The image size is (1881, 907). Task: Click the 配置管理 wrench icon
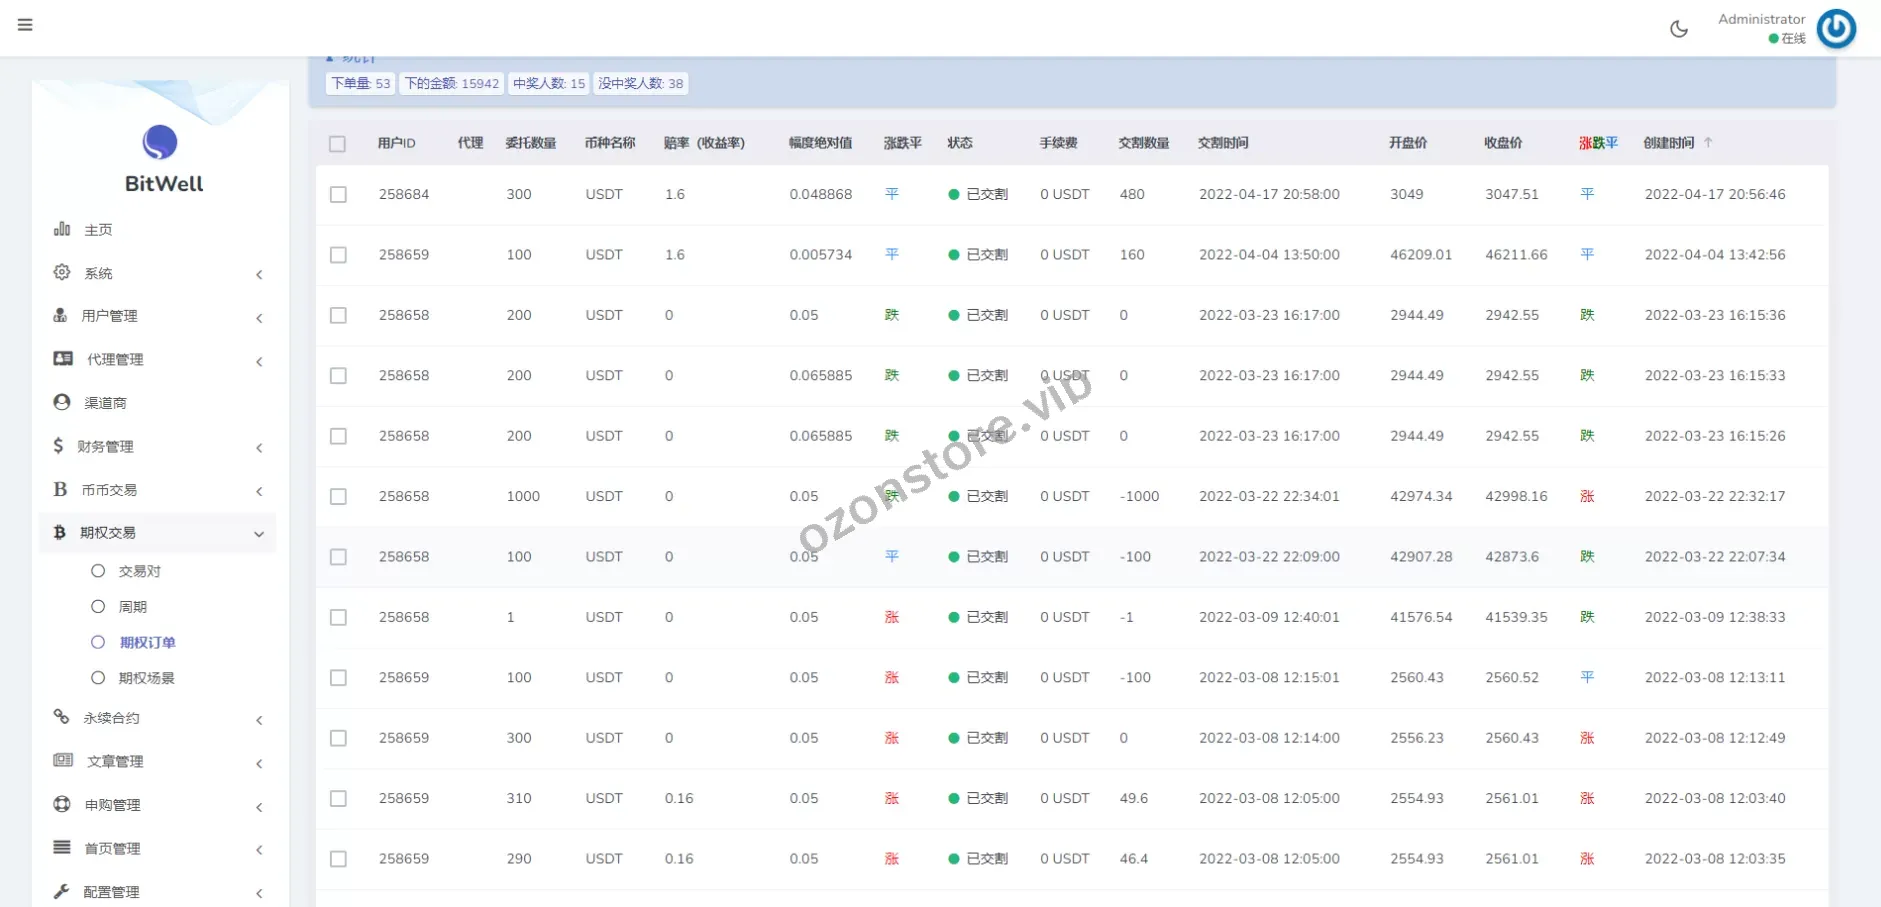click(x=62, y=891)
